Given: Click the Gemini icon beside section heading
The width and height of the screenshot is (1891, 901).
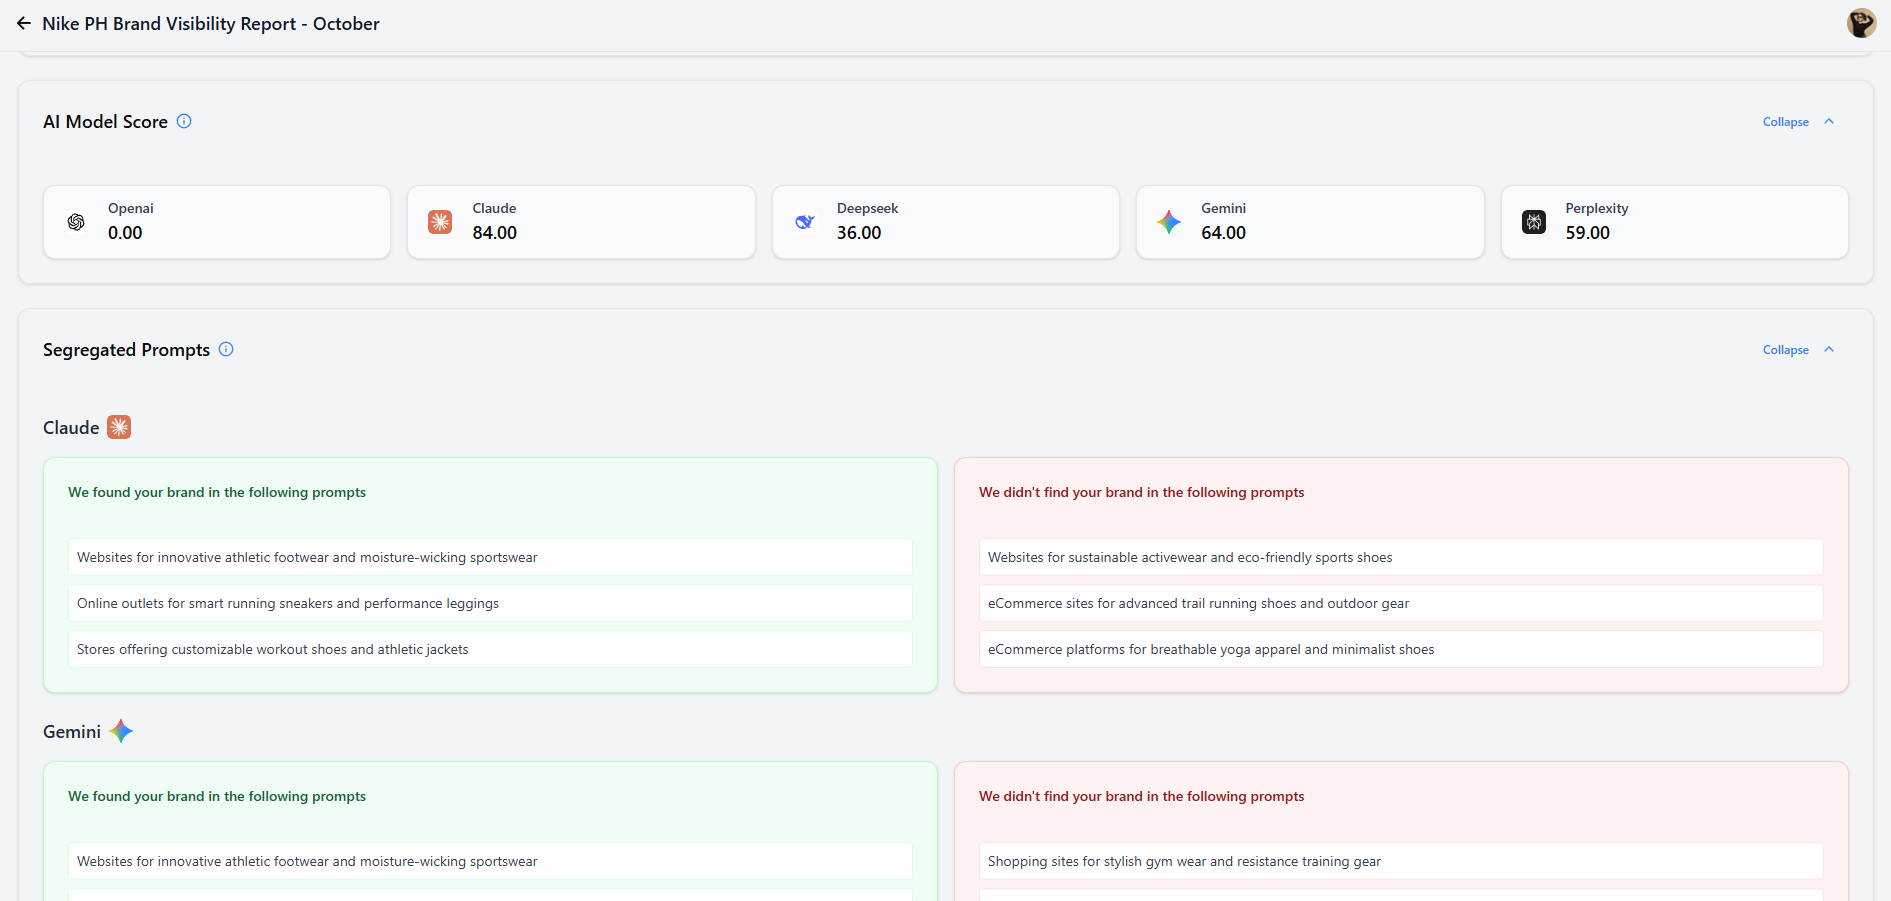Looking at the screenshot, I should pyautogui.click(x=121, y=731).
